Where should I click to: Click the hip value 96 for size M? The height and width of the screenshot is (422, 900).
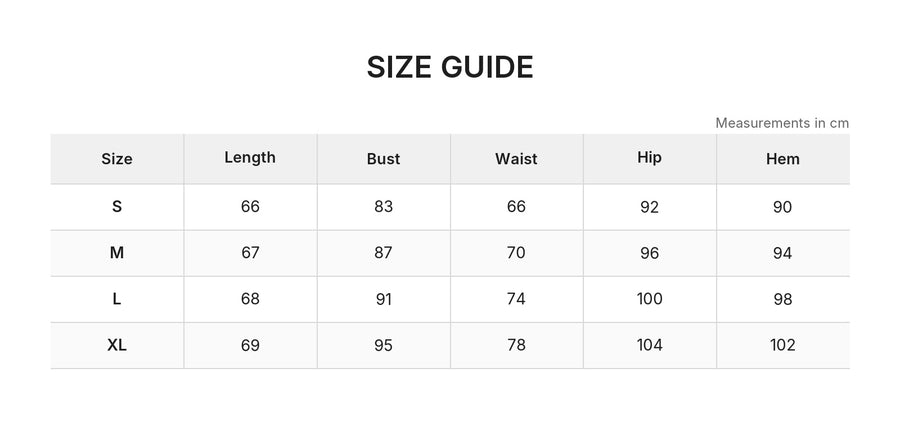point(649,253)
